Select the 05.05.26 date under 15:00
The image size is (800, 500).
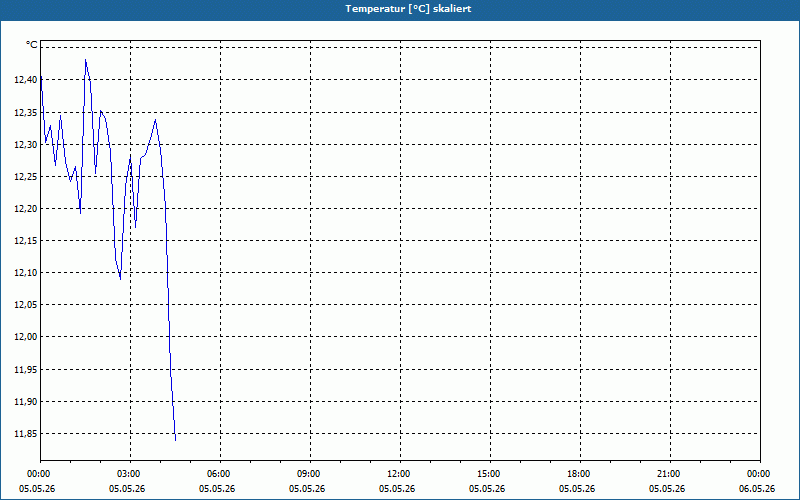click(487, 489)
